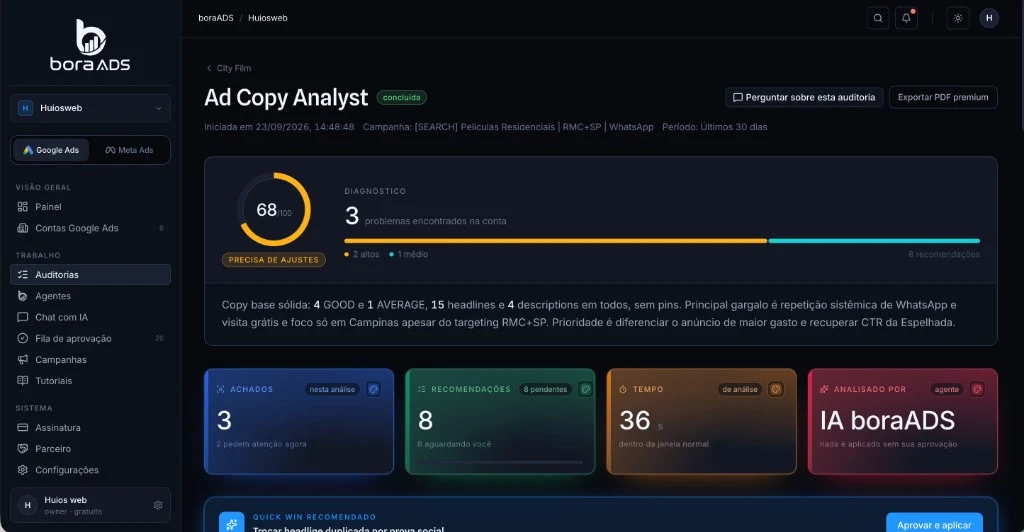
Task: Open Fila de aprovação
Action: [x=90, y=339]
